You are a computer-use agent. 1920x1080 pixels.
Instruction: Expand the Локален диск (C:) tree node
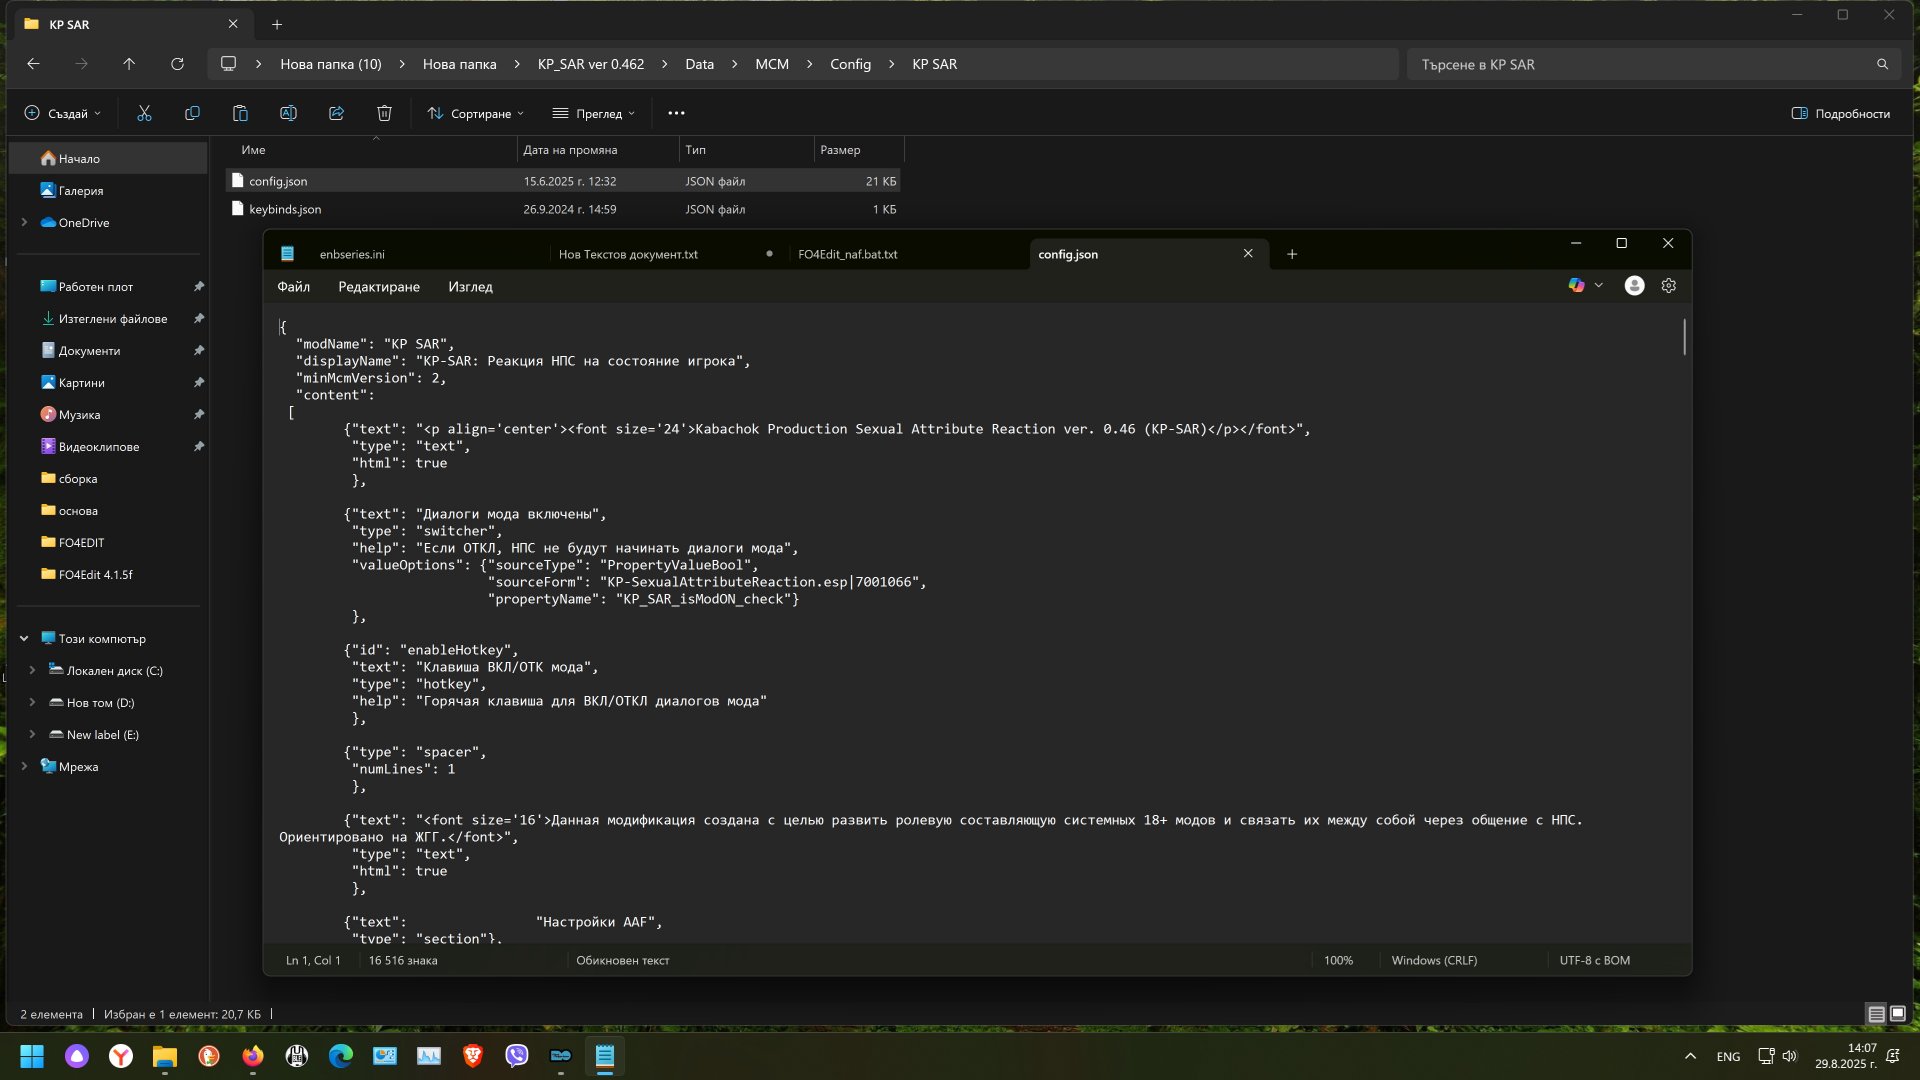pos(32,670)
